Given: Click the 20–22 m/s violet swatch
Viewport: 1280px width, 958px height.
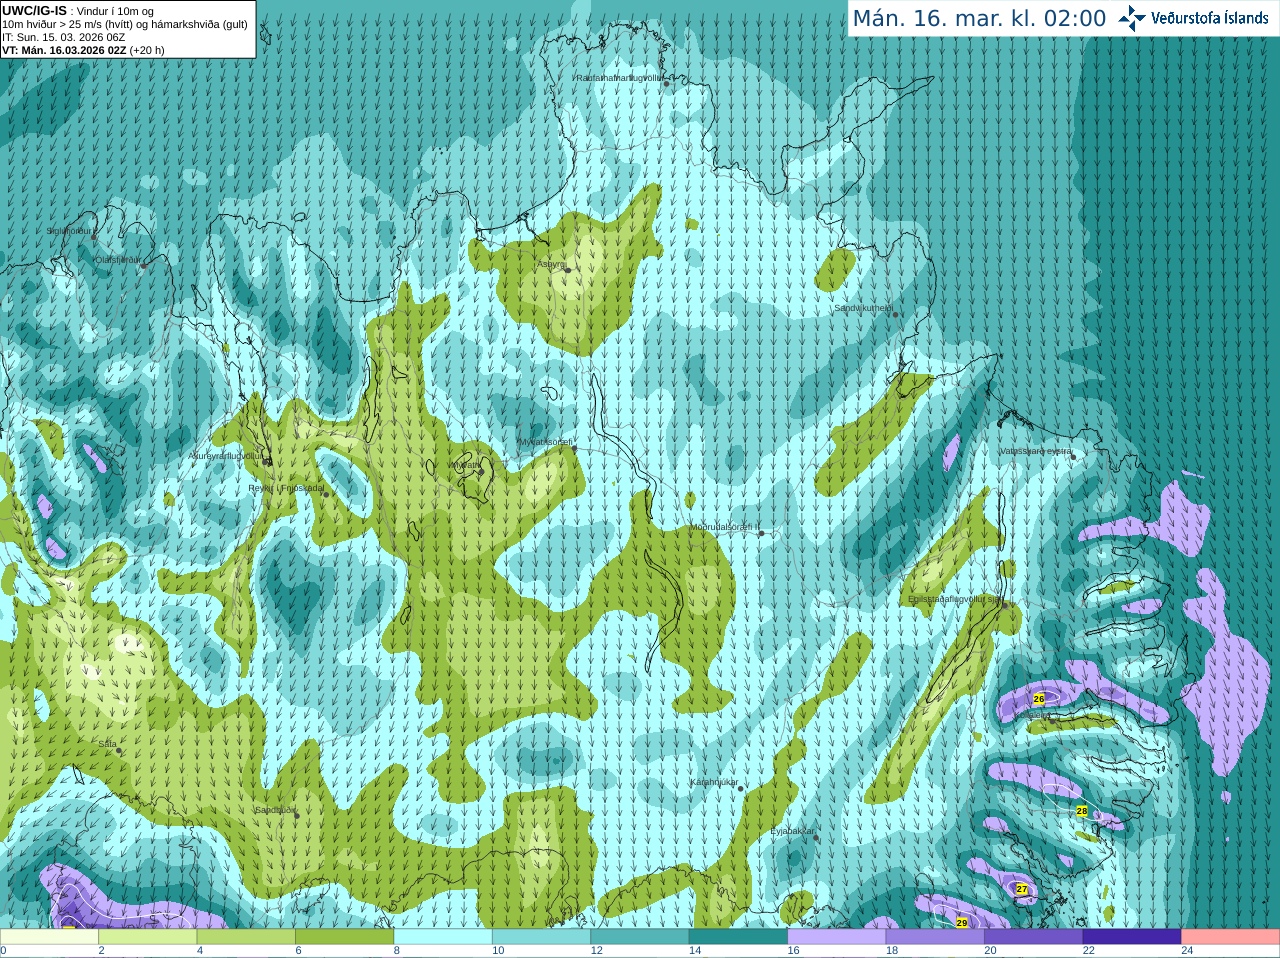Looking at the screenshot, I should [1034, 937].
